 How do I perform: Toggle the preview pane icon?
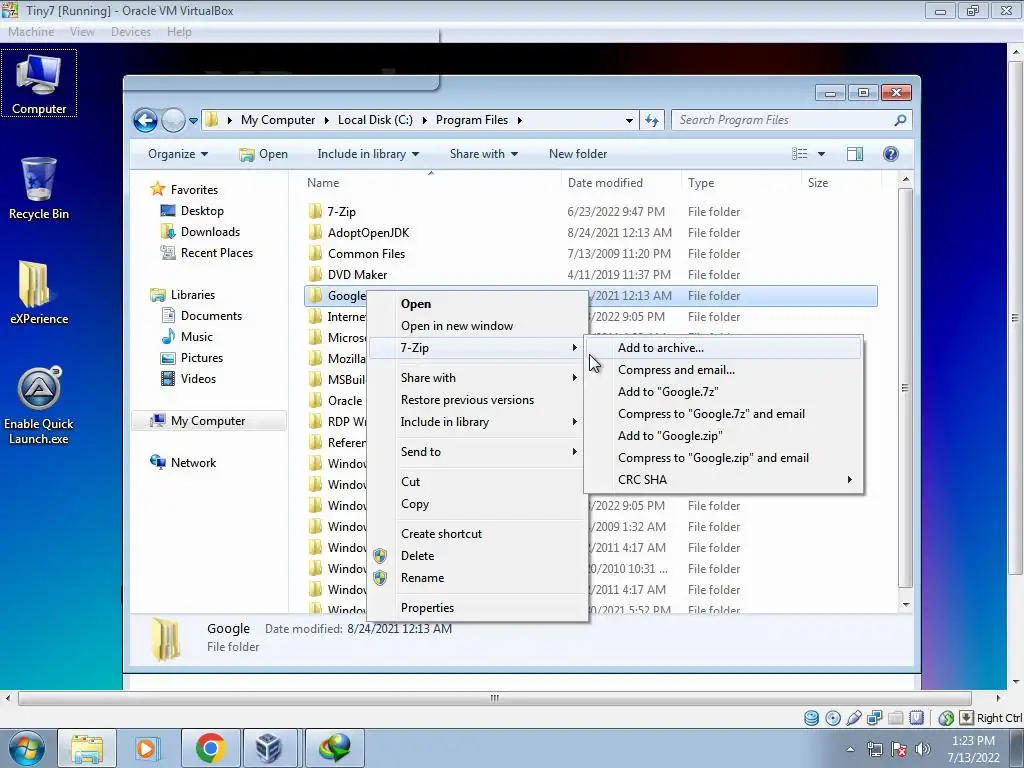tap(854, 154)
